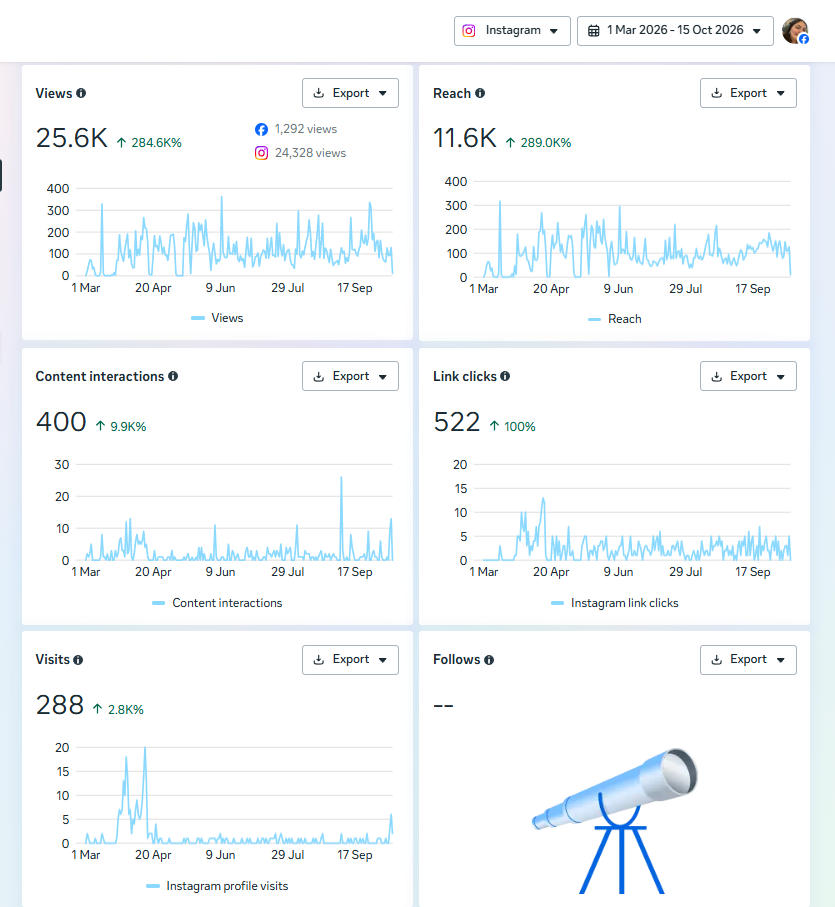
Task: Click the Follows info icon
Action: click(489, 659)
